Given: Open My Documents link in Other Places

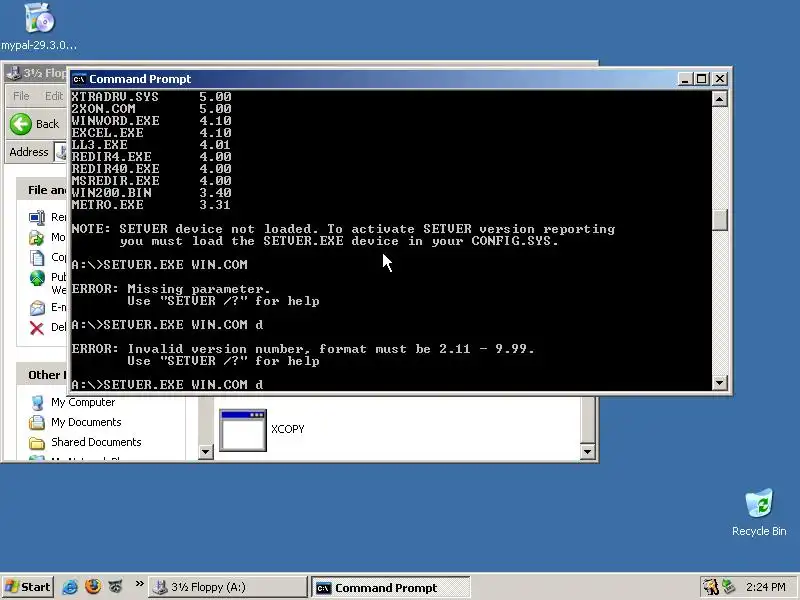Looking at the screenshot, I should [86, 422].
